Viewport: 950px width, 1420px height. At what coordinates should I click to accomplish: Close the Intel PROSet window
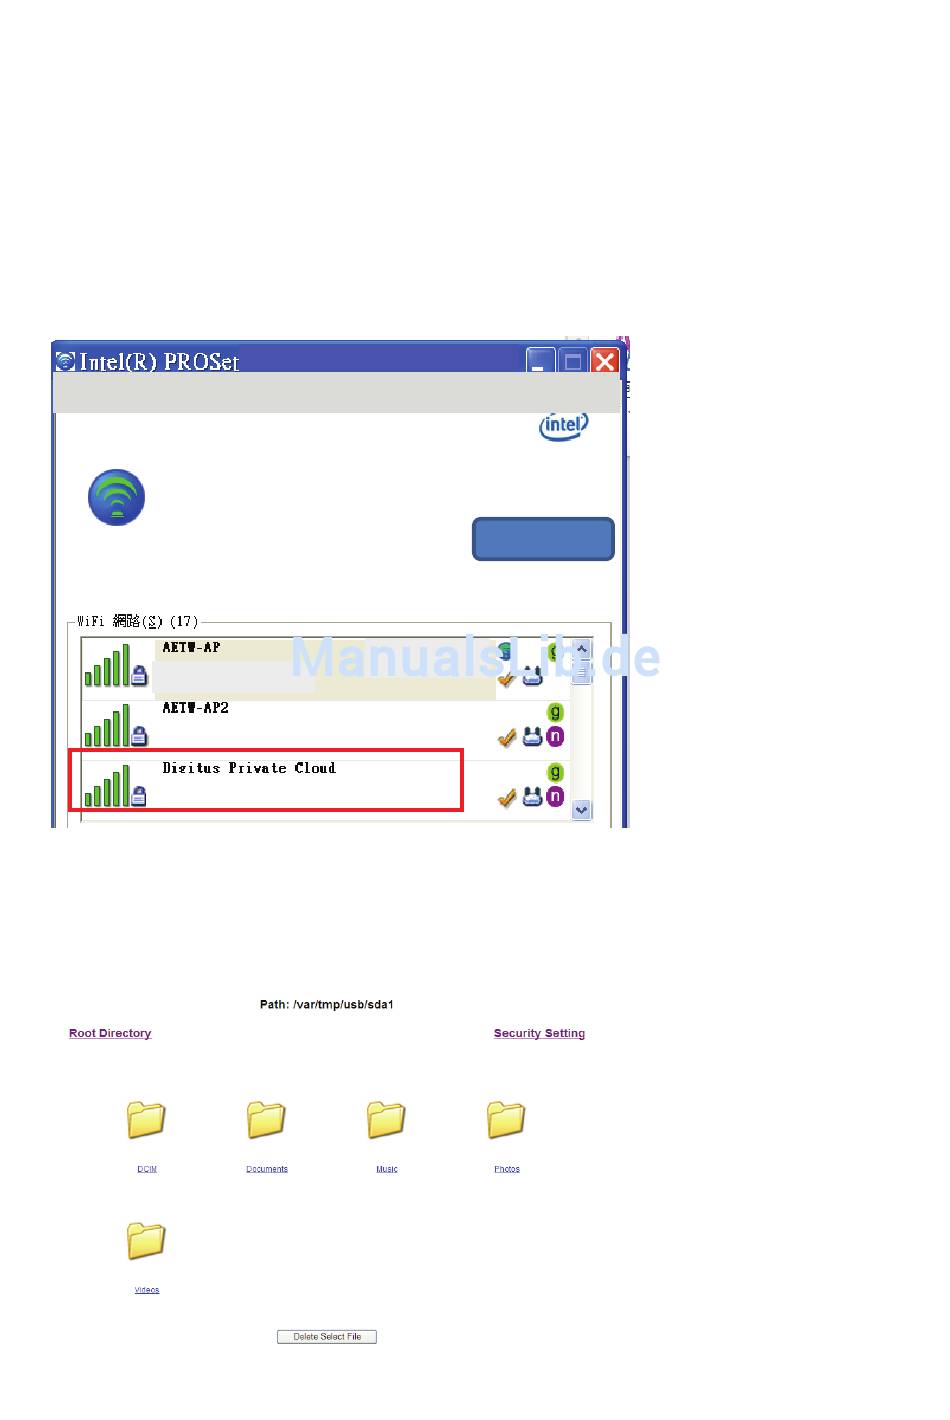coord(605,361)
